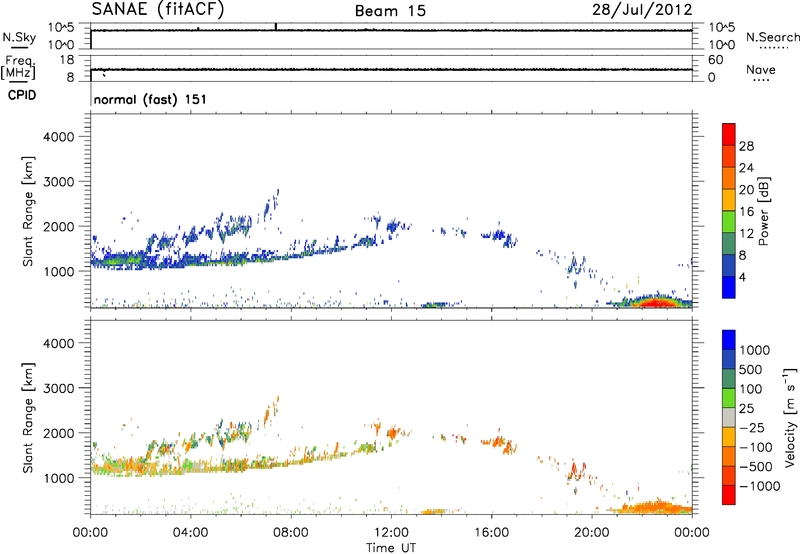Click the 'SANAE (fitACF)' title text

click(158, 9)
